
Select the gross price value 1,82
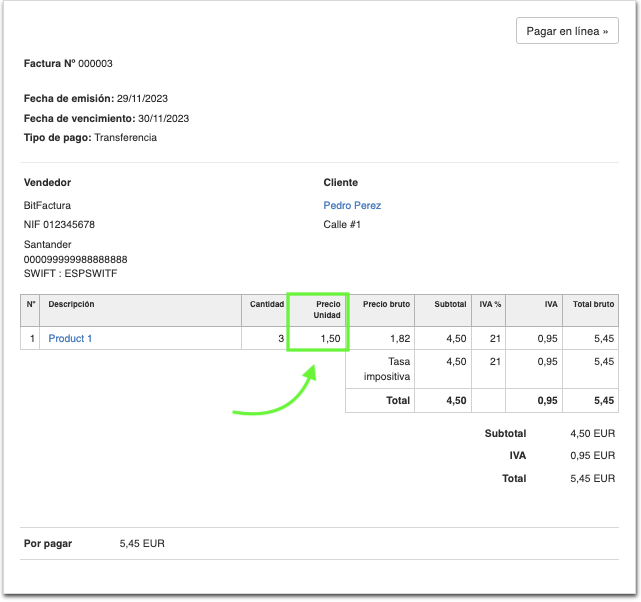pyautogui.click(x=399, y=339)
